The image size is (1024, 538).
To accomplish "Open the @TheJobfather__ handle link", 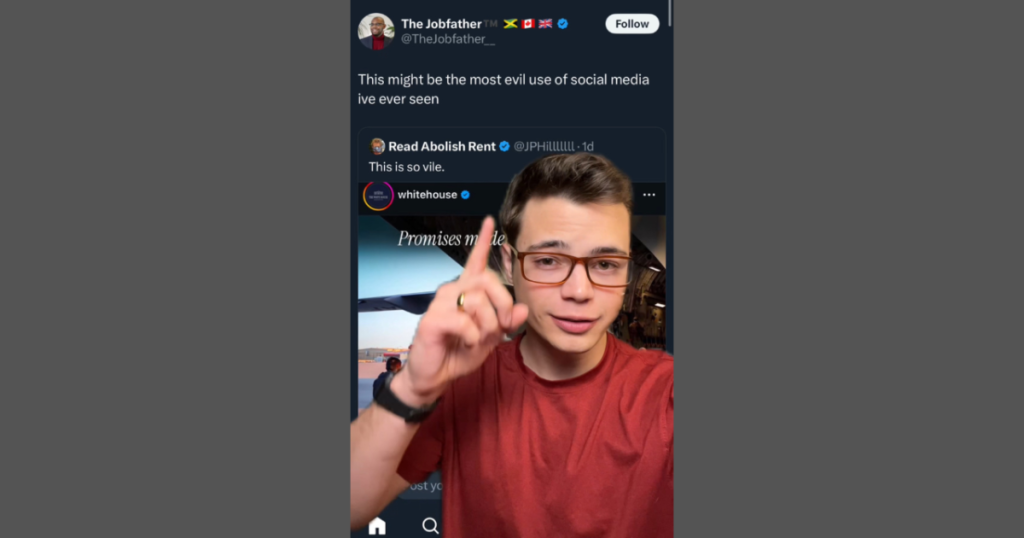I will tap(448, 39).
